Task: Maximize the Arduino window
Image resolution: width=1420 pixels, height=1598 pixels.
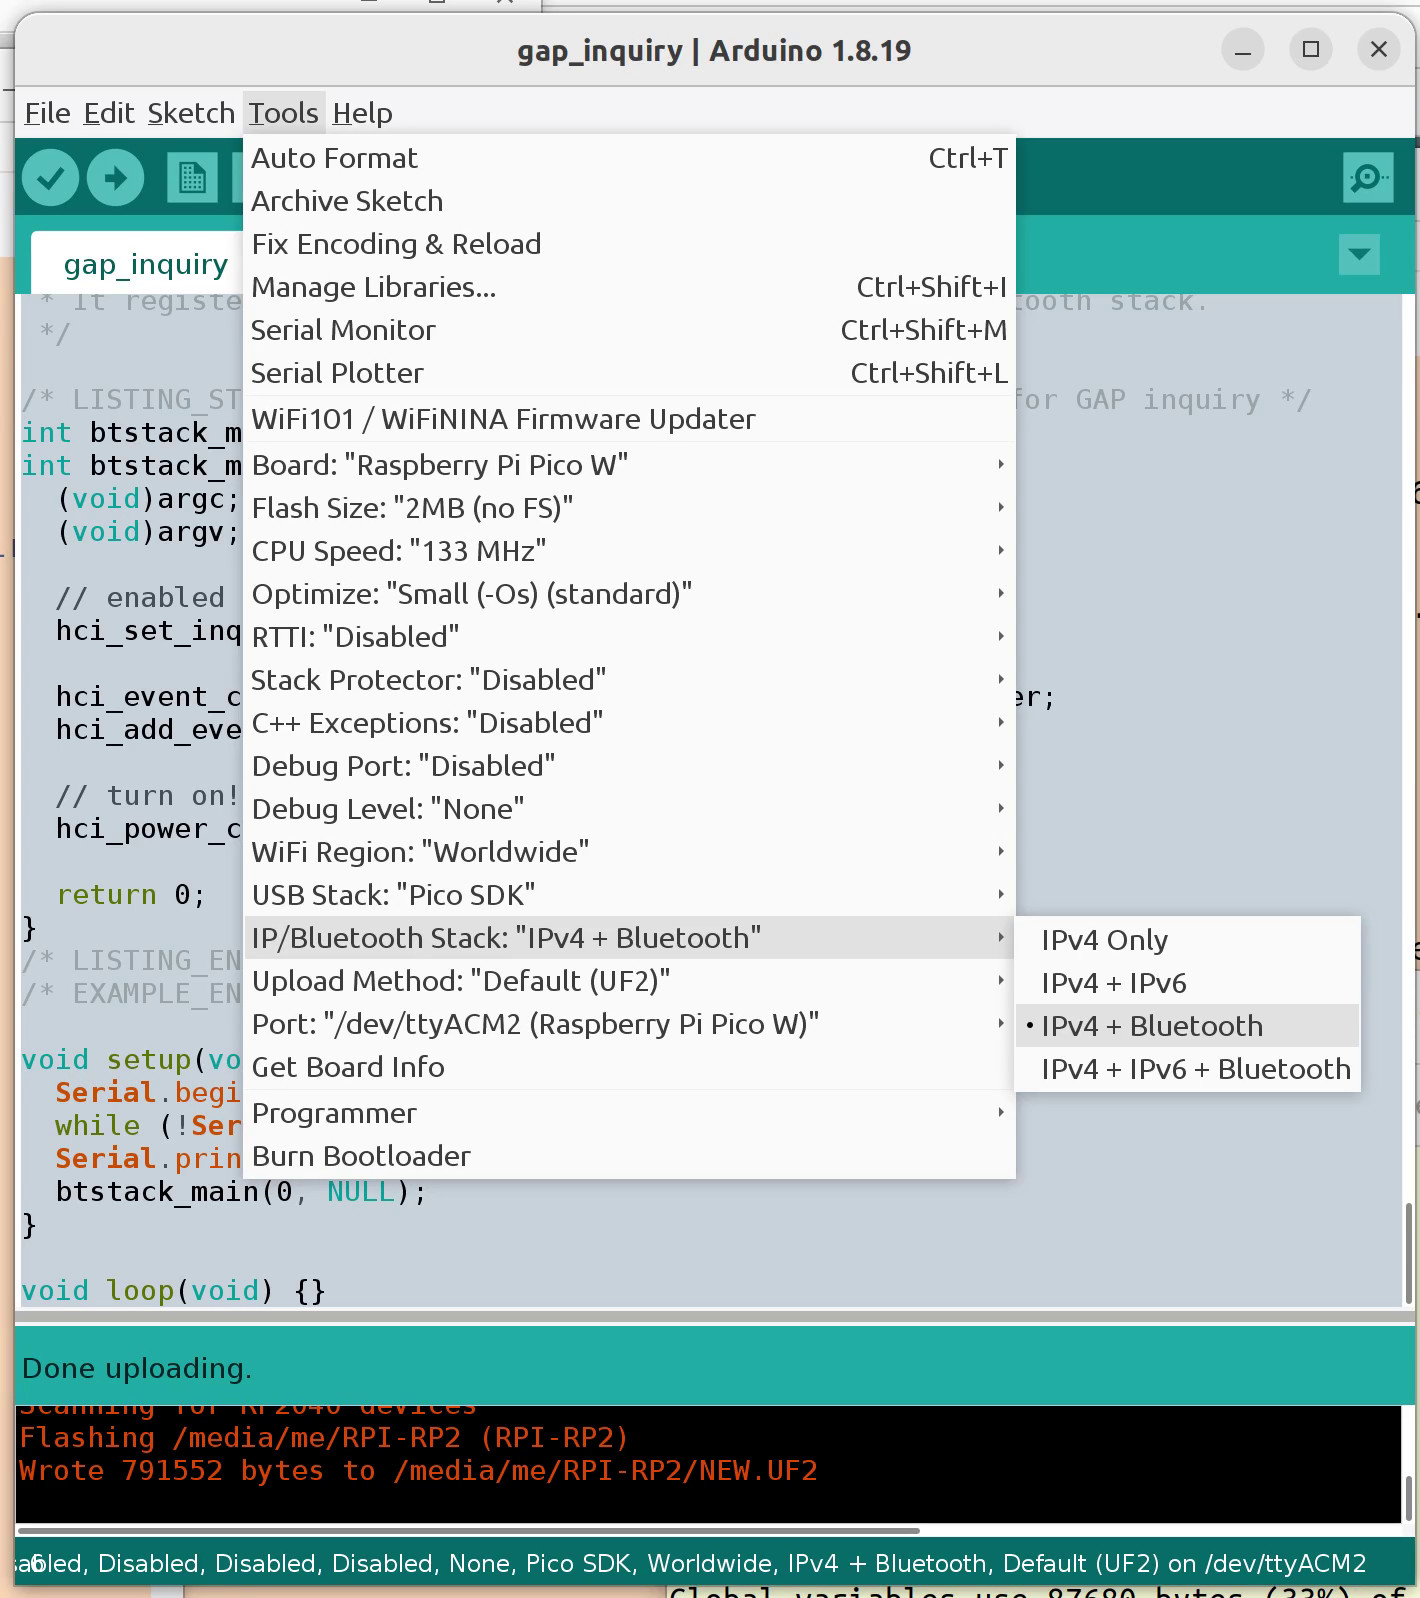Action: [x=1311, y=50]
